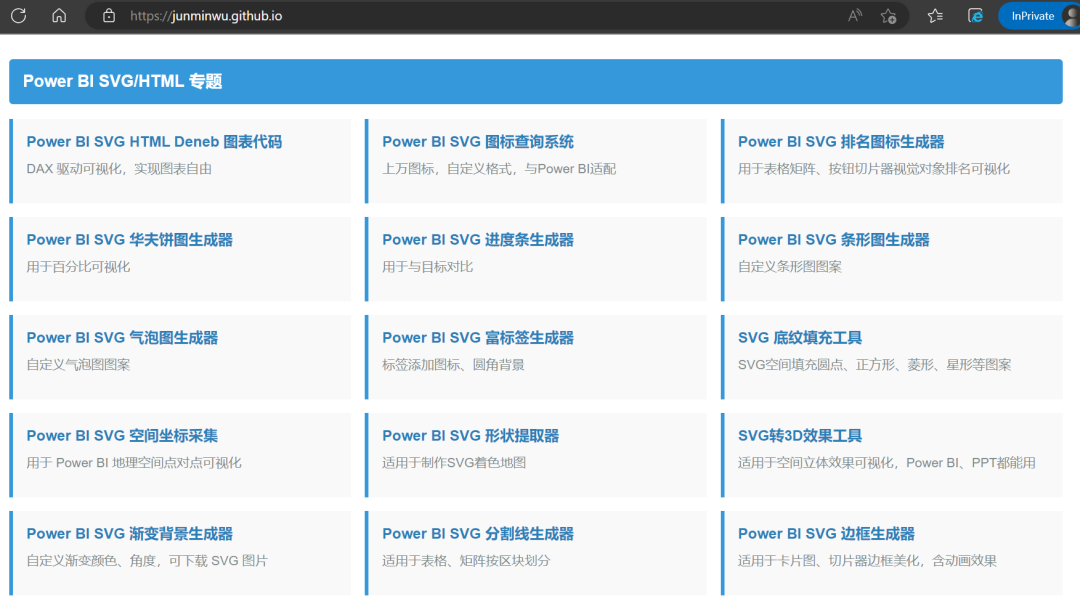
Task: View site information lock icon
Action: point(109,16)
